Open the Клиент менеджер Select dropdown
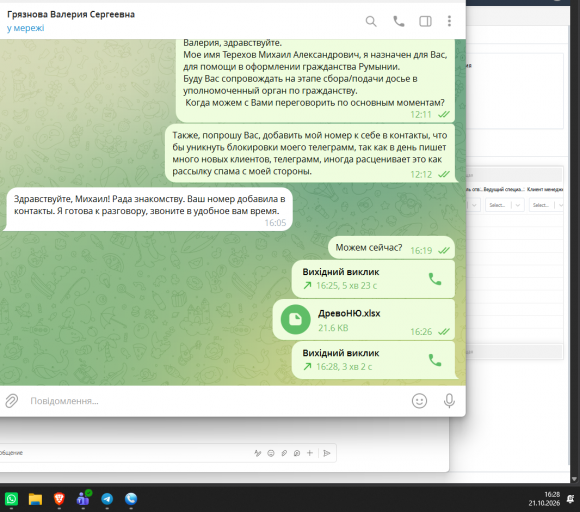 tap(547, 205)
